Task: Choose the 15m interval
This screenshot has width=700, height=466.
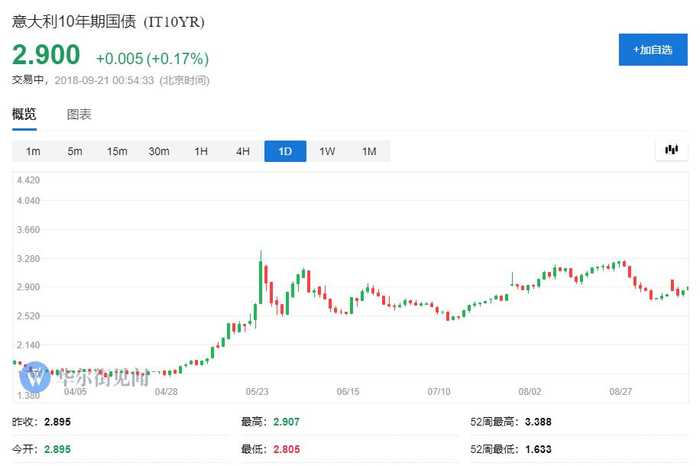Action: pos(117,151)
